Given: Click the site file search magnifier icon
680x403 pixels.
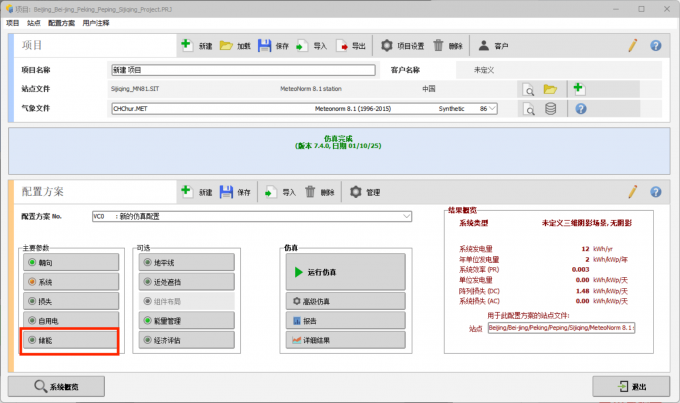Looking at the screenshot, I should point(529,90).
